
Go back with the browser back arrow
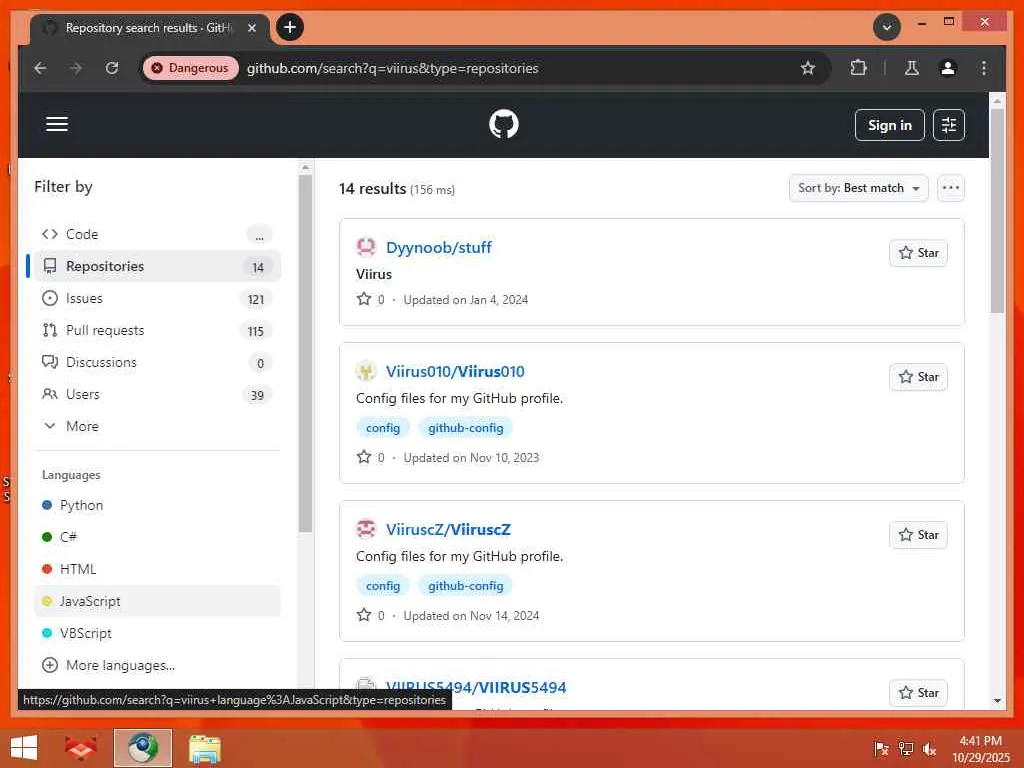click(x=40, y=68)
